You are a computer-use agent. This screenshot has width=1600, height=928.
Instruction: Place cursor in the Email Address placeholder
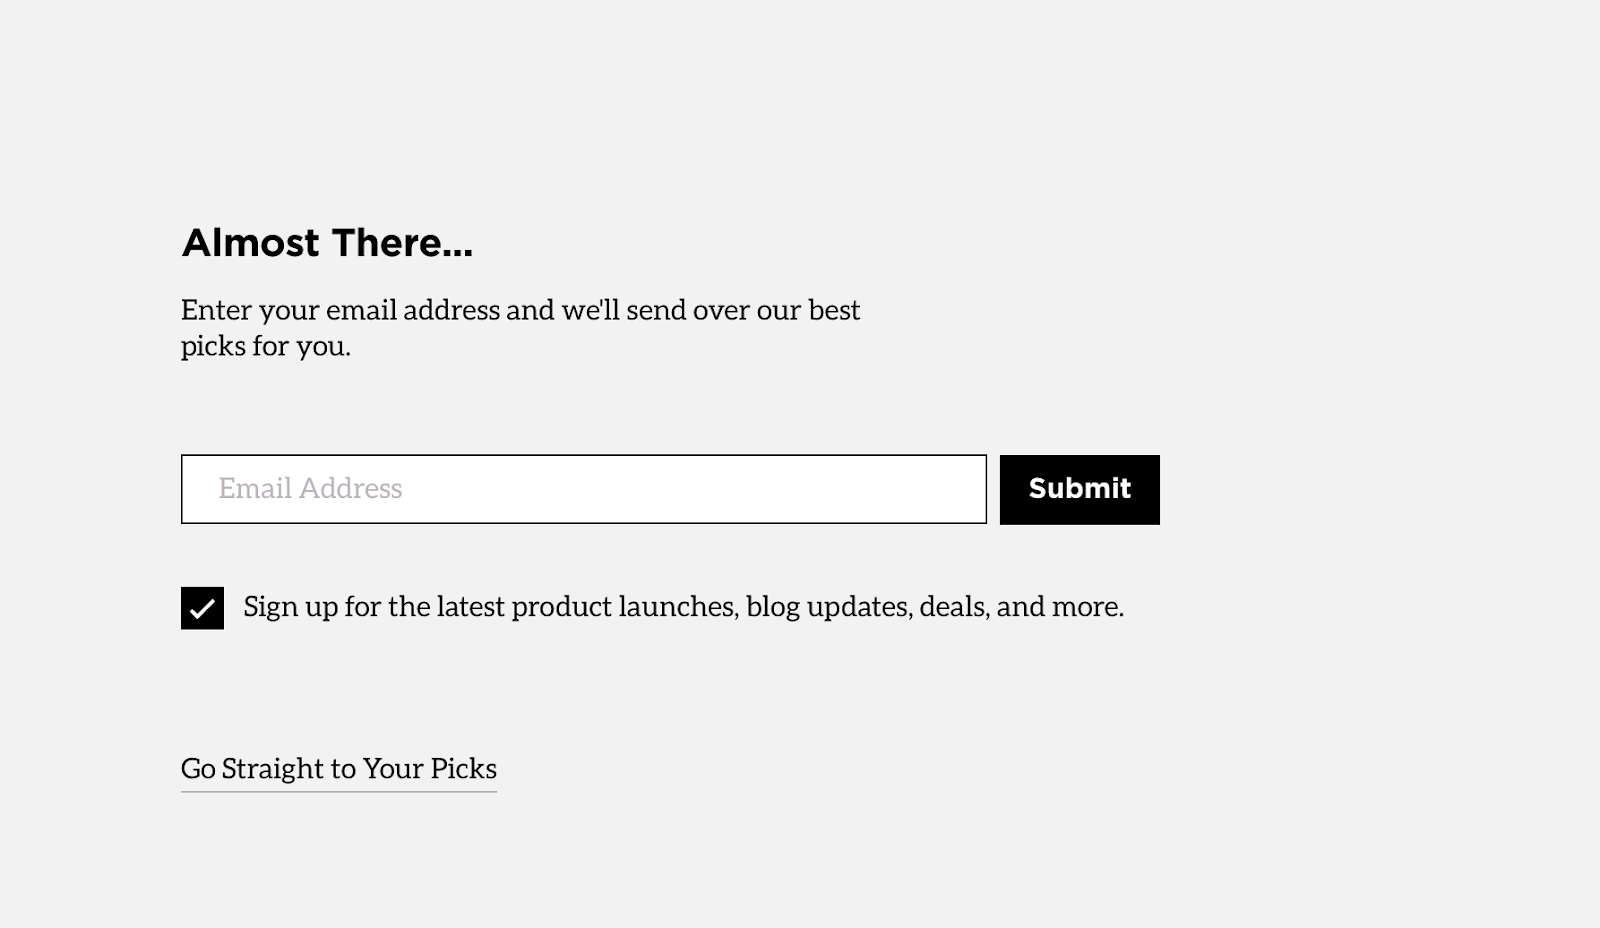[310, 489]
